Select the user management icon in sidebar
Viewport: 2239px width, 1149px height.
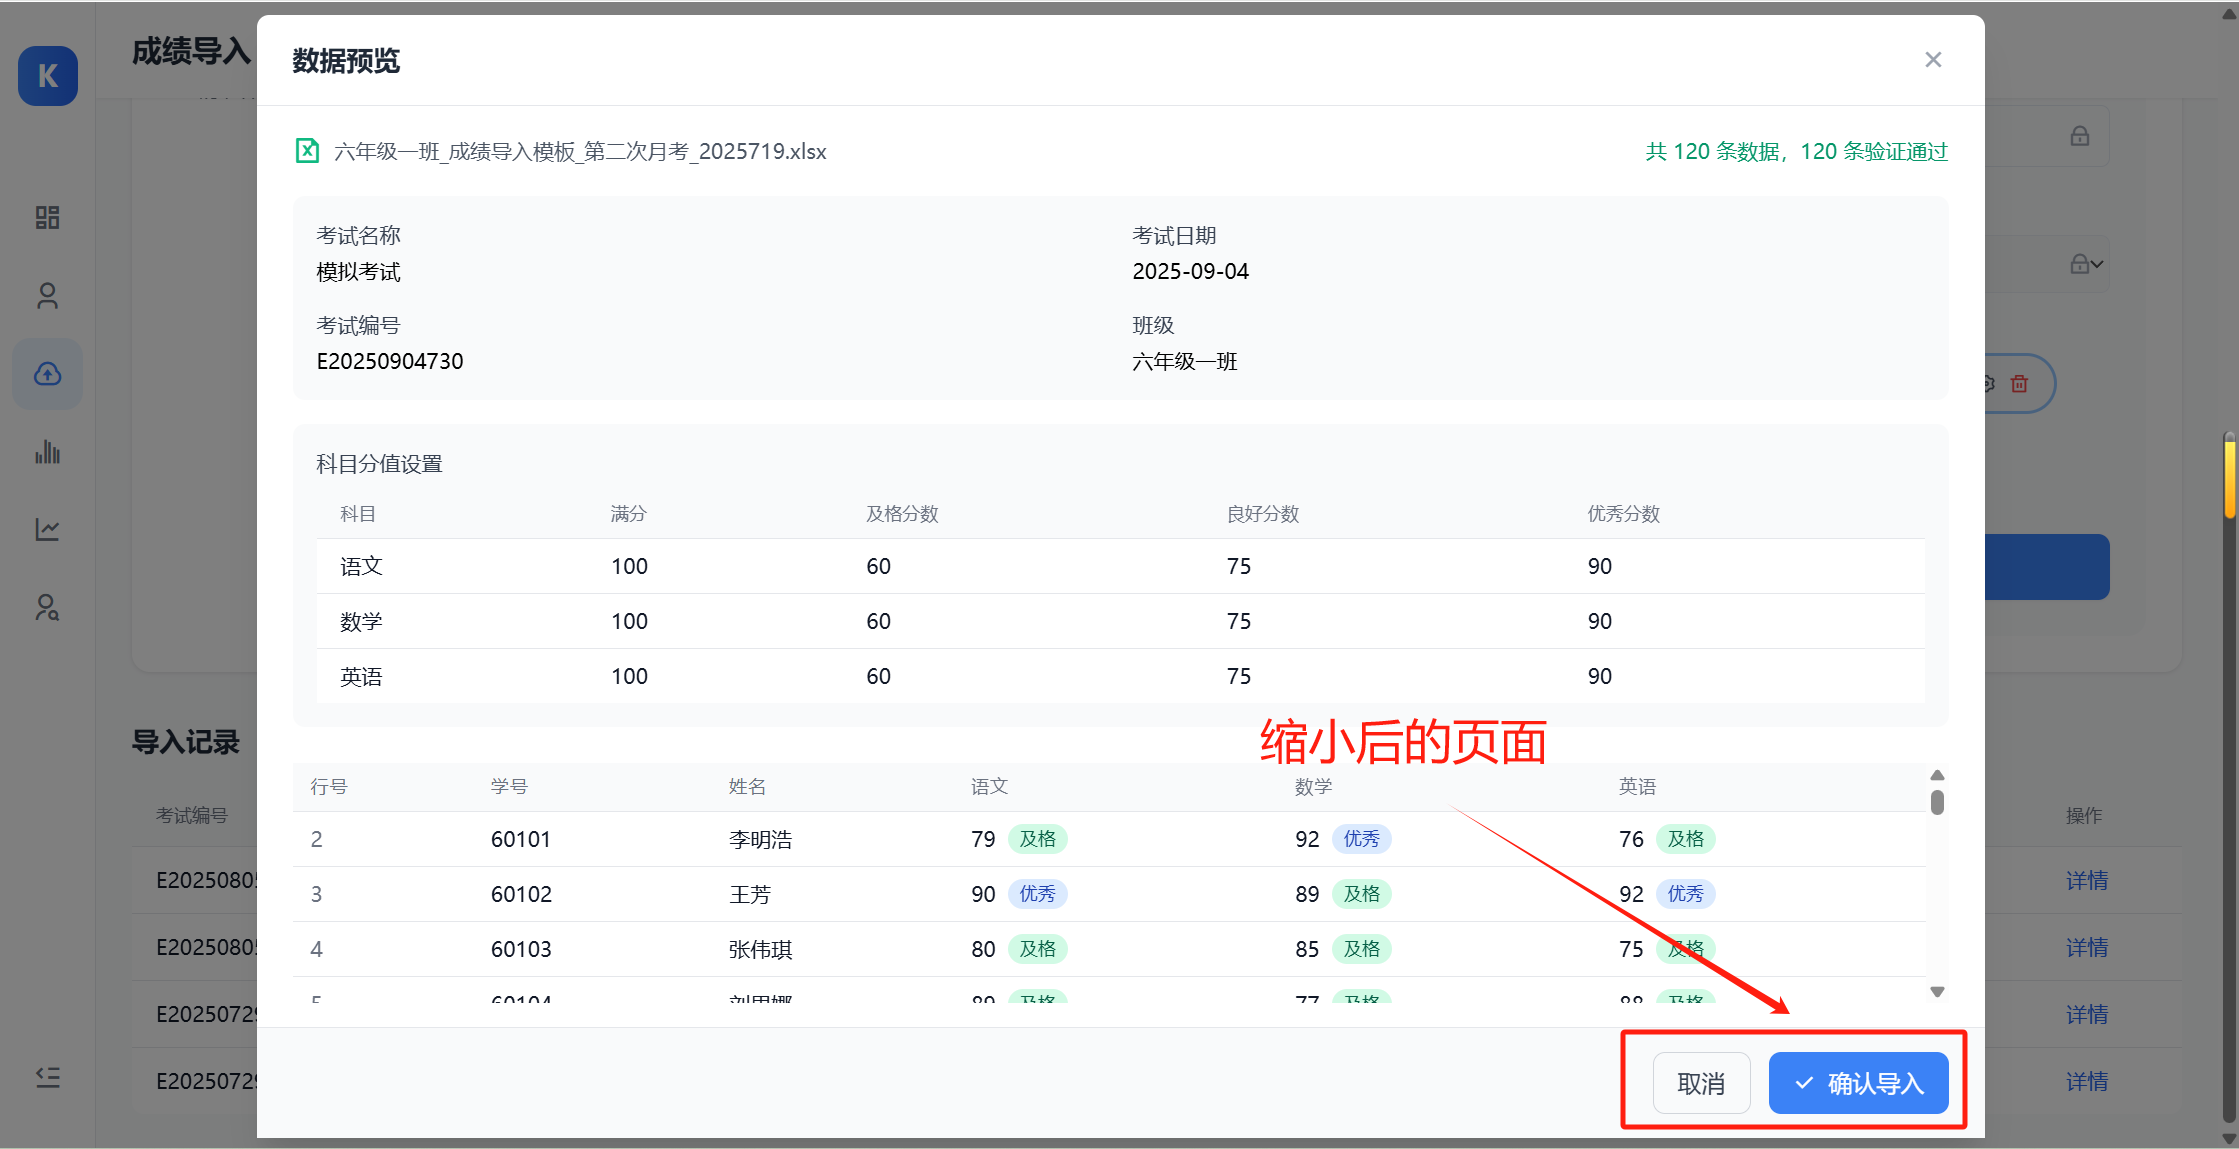(x=47, y=295)
